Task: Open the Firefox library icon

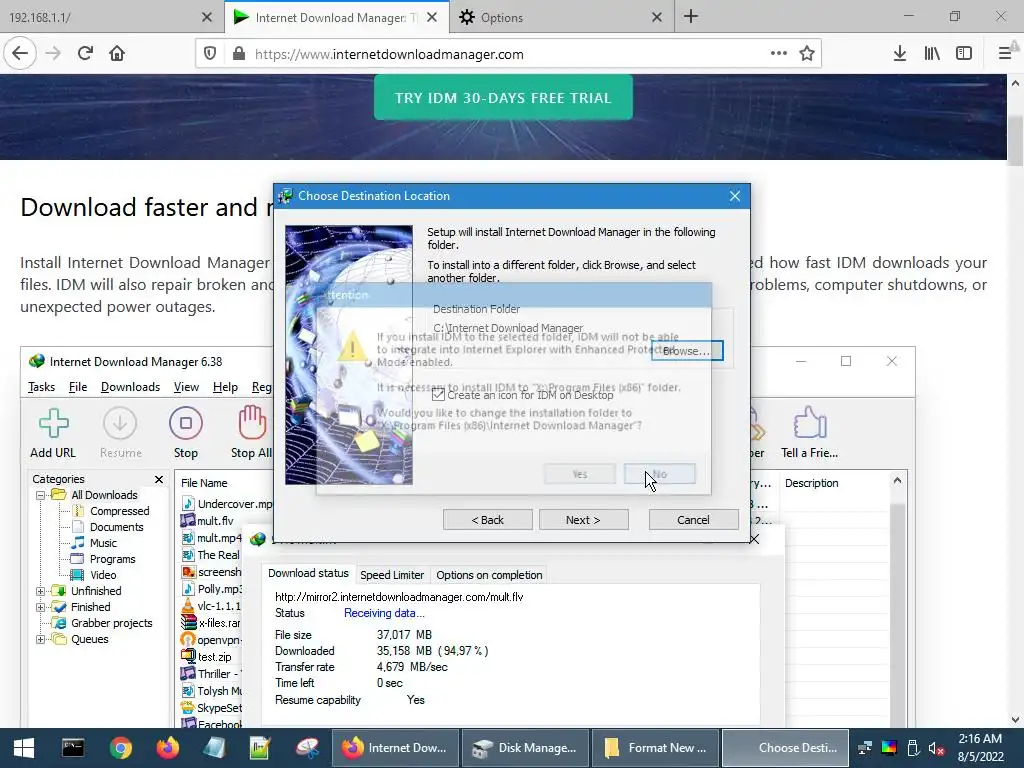Action: [932, 54]
